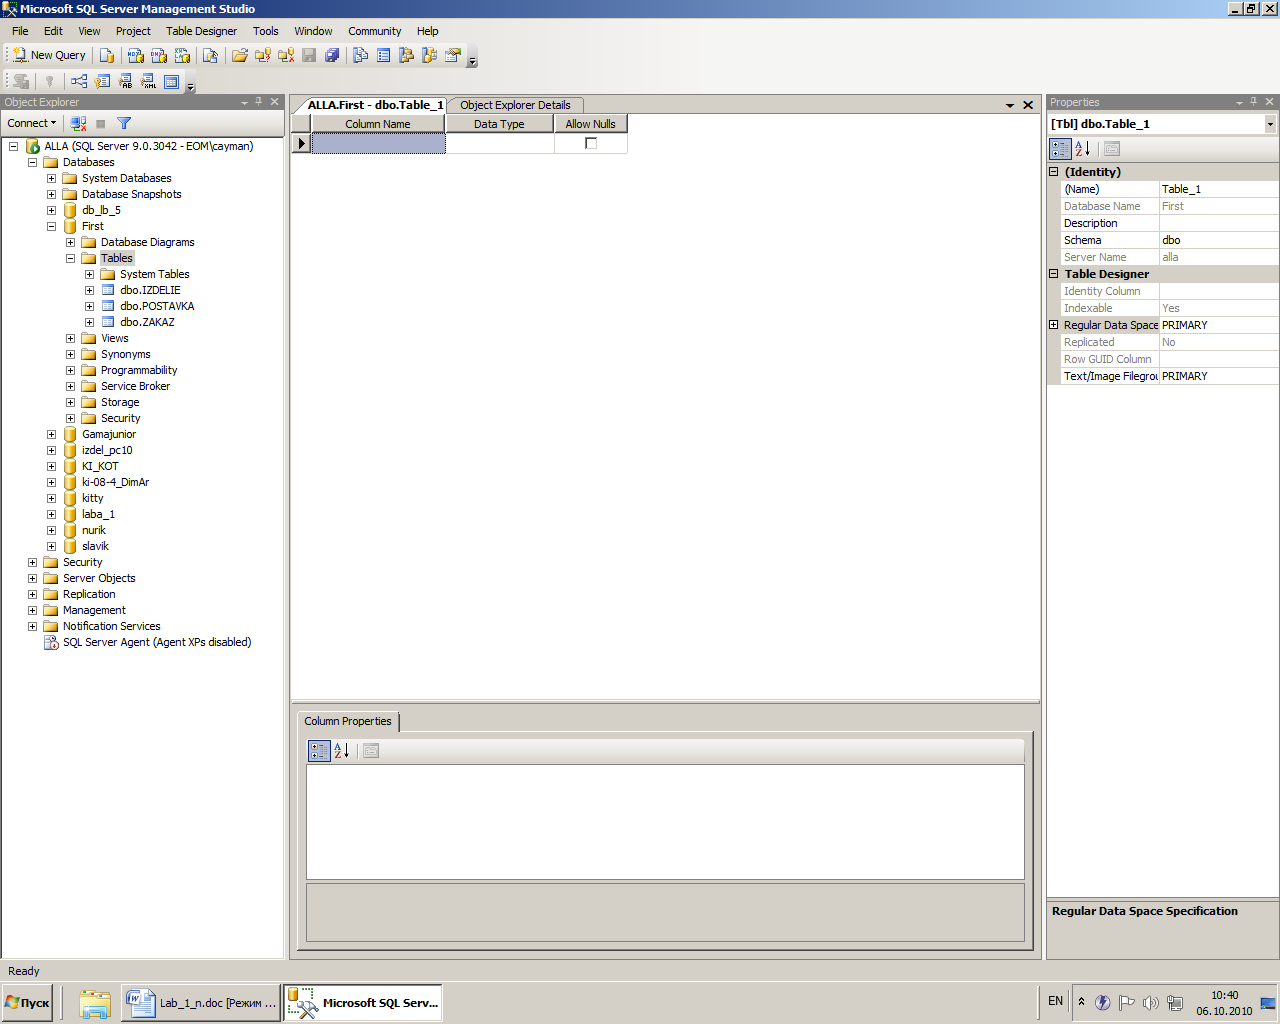Click Manage XML Indexes icon
Screen dimensions: 1280x1024
[148, 81]
